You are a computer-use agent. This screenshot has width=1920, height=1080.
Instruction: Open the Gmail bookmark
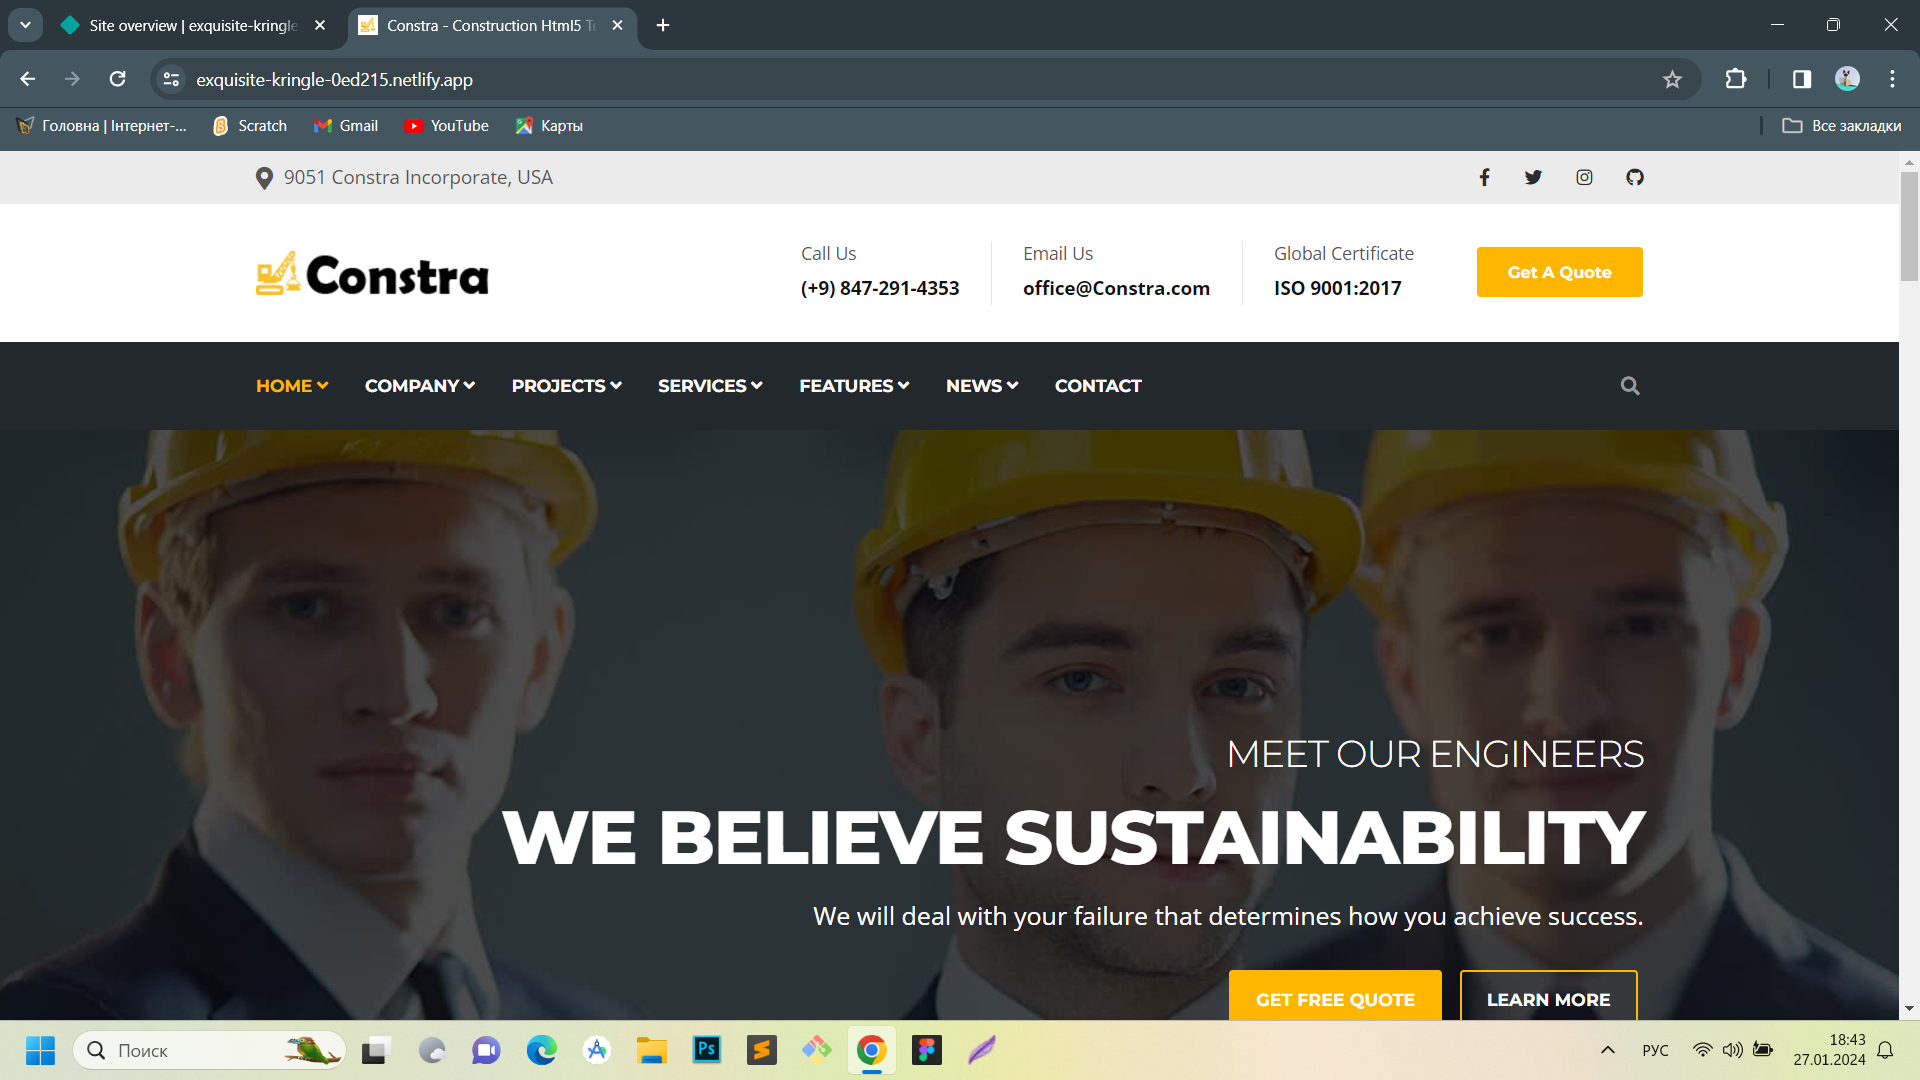[345, 126]
